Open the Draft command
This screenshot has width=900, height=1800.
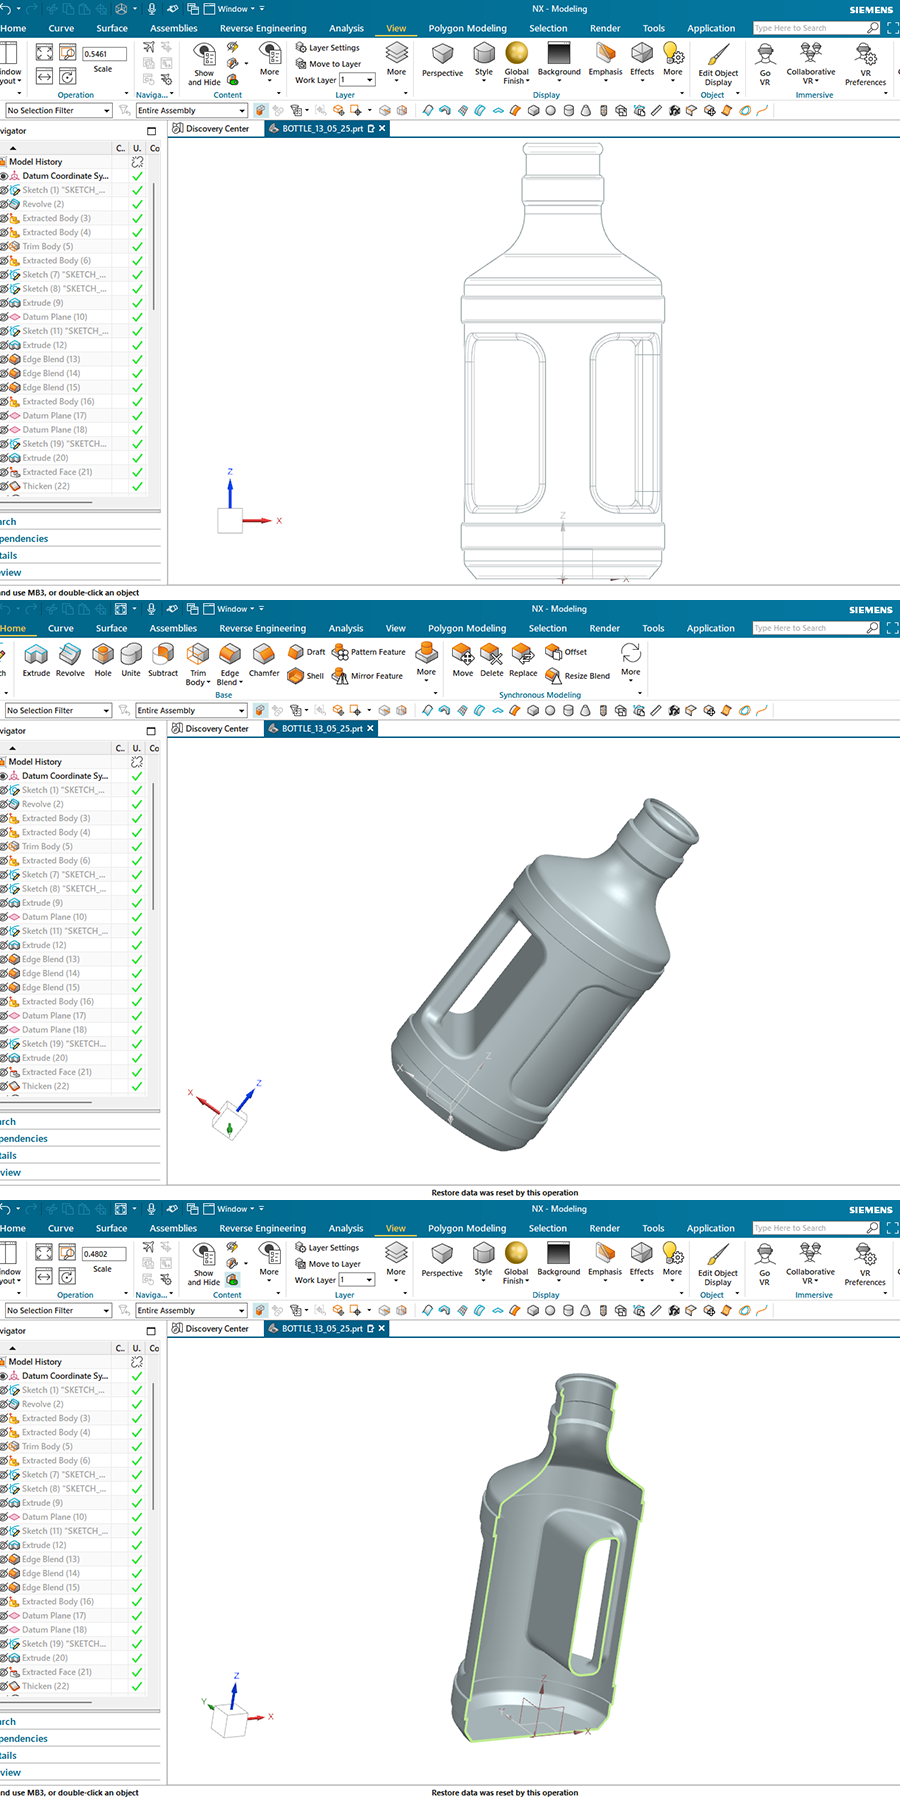coord(307,652)
